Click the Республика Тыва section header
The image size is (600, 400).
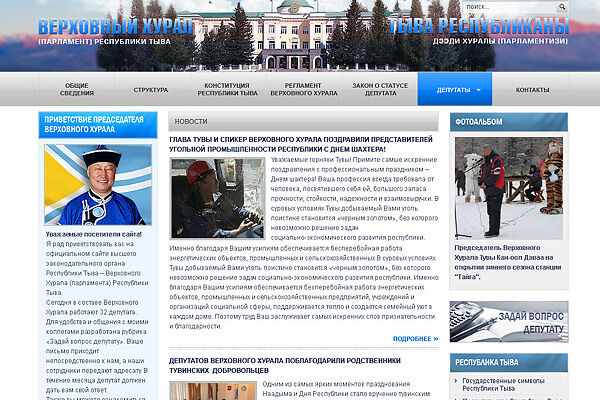pos(509,362)
